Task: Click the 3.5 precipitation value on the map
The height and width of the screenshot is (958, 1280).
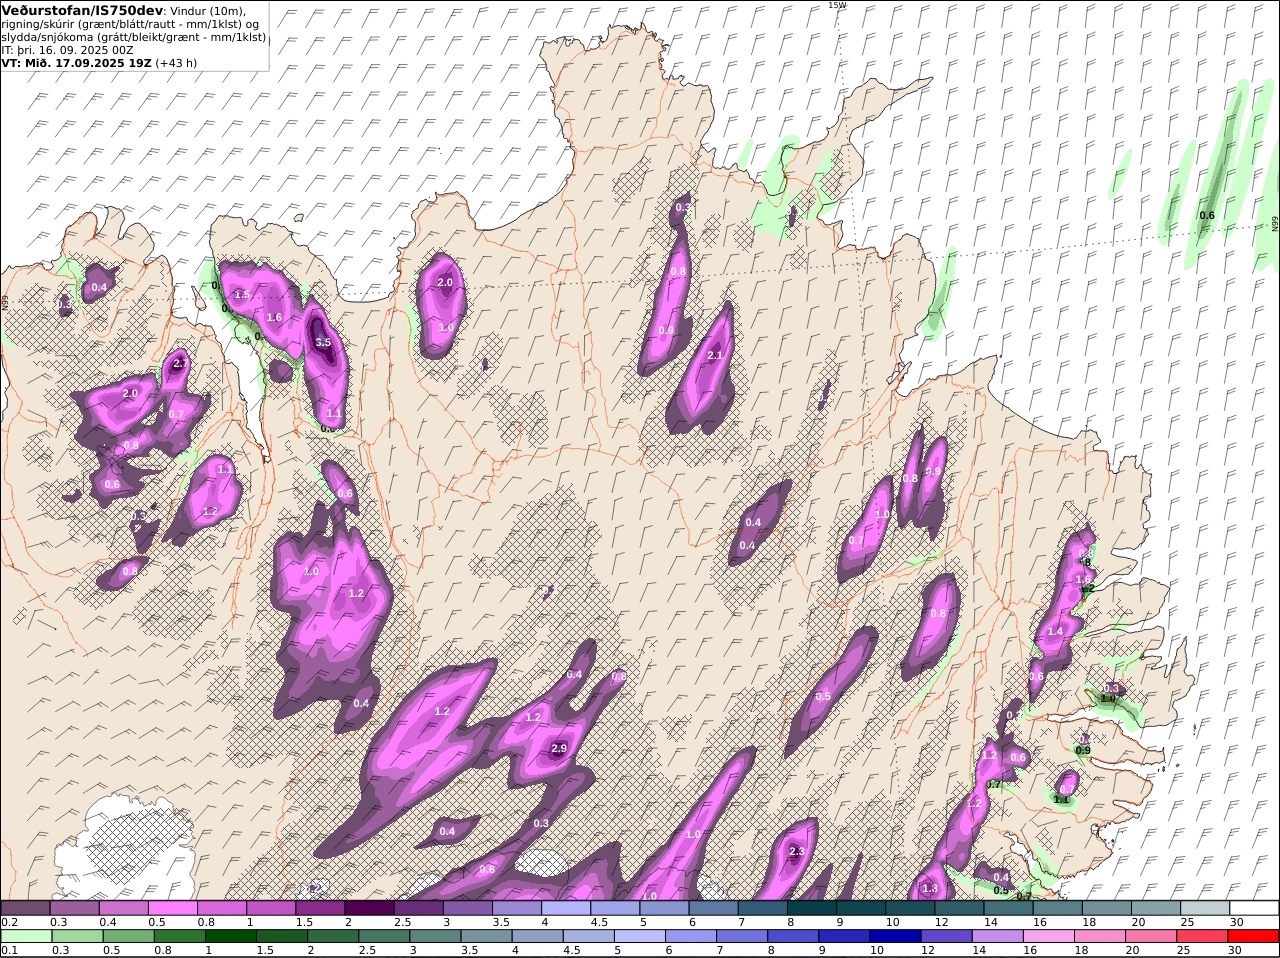Action: pos(323,342)
